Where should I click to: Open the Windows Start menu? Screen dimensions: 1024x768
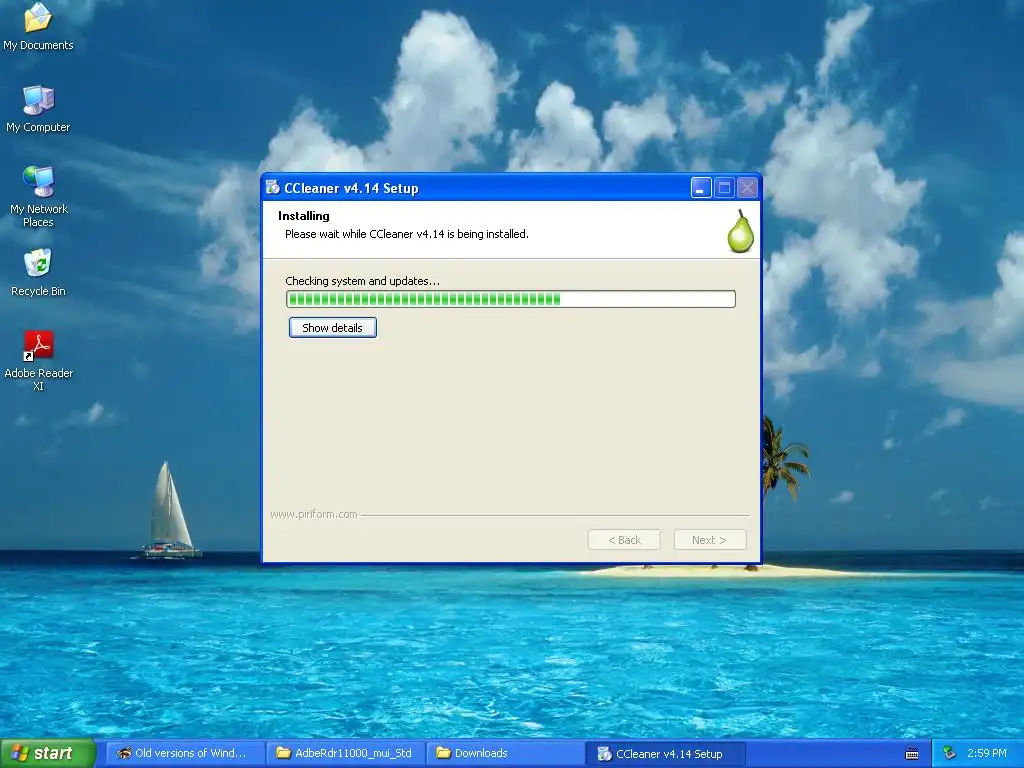47,753
